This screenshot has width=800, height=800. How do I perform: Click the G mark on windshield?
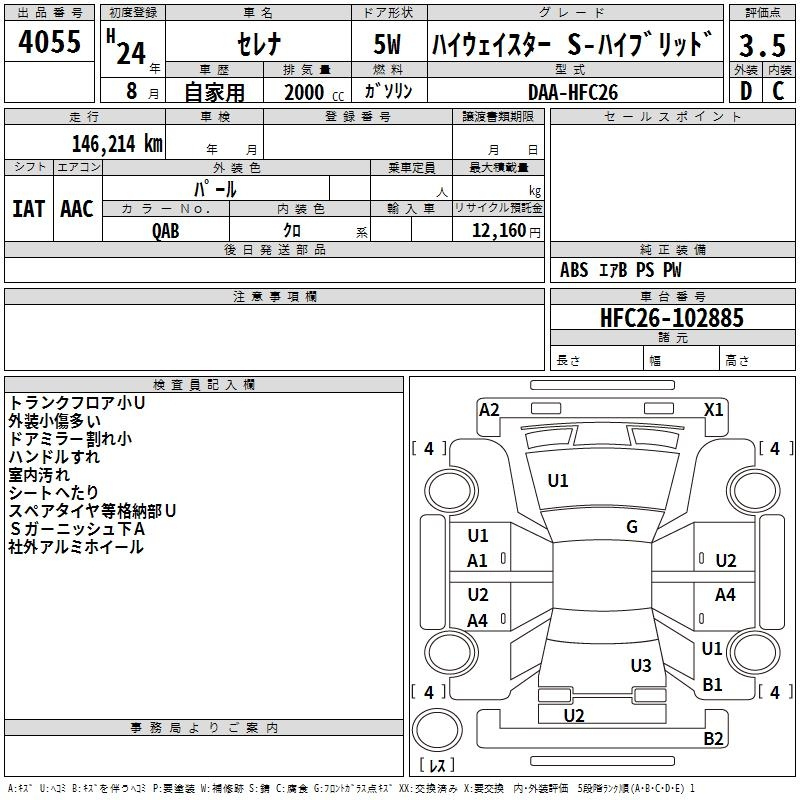632,527
